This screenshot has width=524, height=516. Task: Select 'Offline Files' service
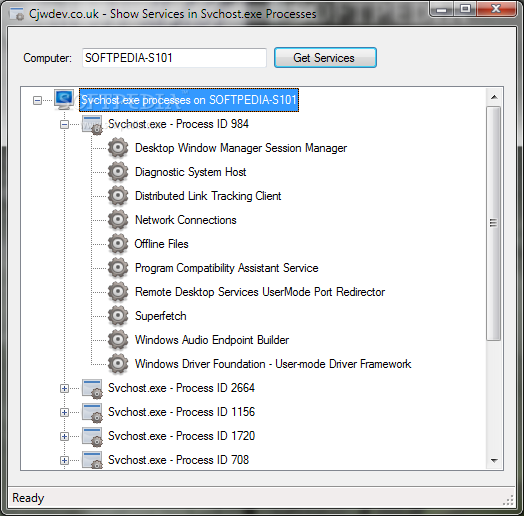click(161, 244)
